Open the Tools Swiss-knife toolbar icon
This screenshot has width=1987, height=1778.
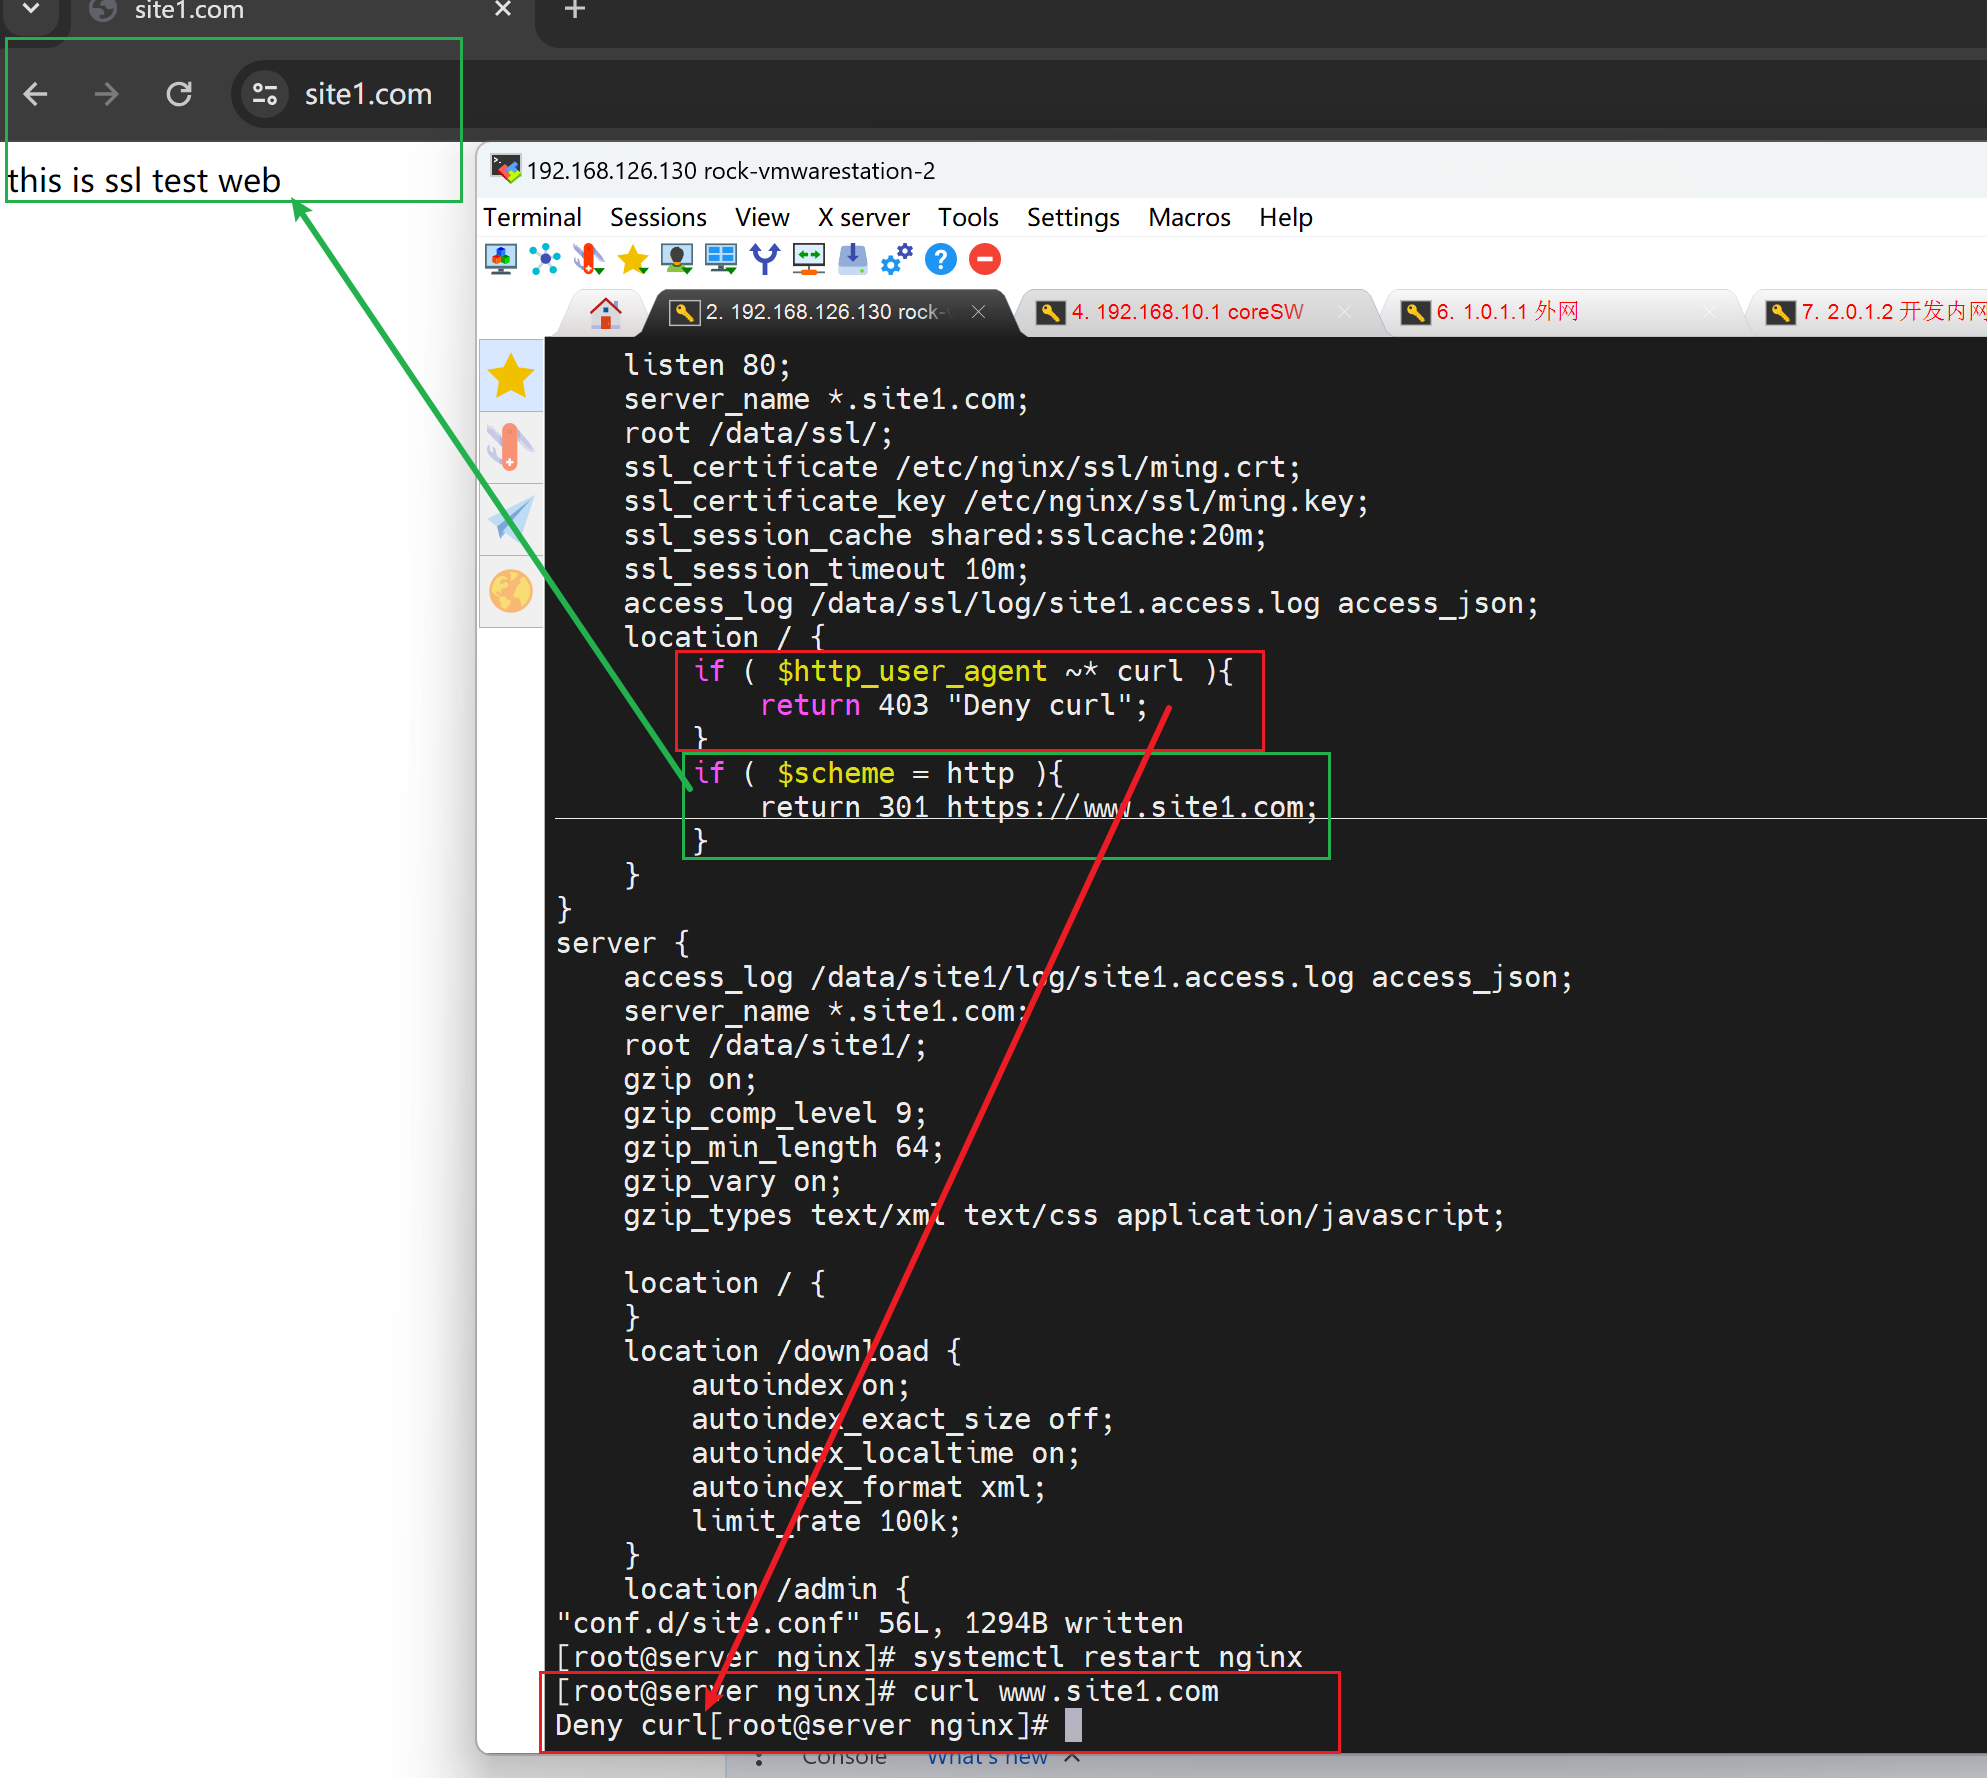point(589,260)
